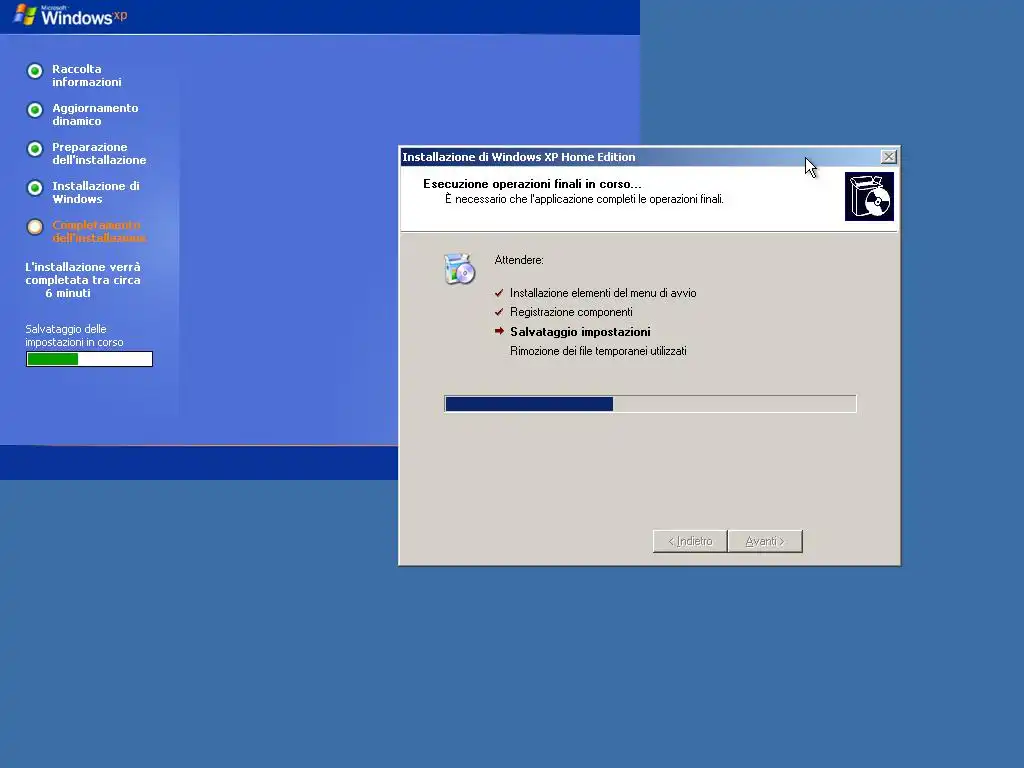Viewport: 1024px width, 768px height.
Task: Click the 'Attendere:' label
Action: click(x=519, y=260)
